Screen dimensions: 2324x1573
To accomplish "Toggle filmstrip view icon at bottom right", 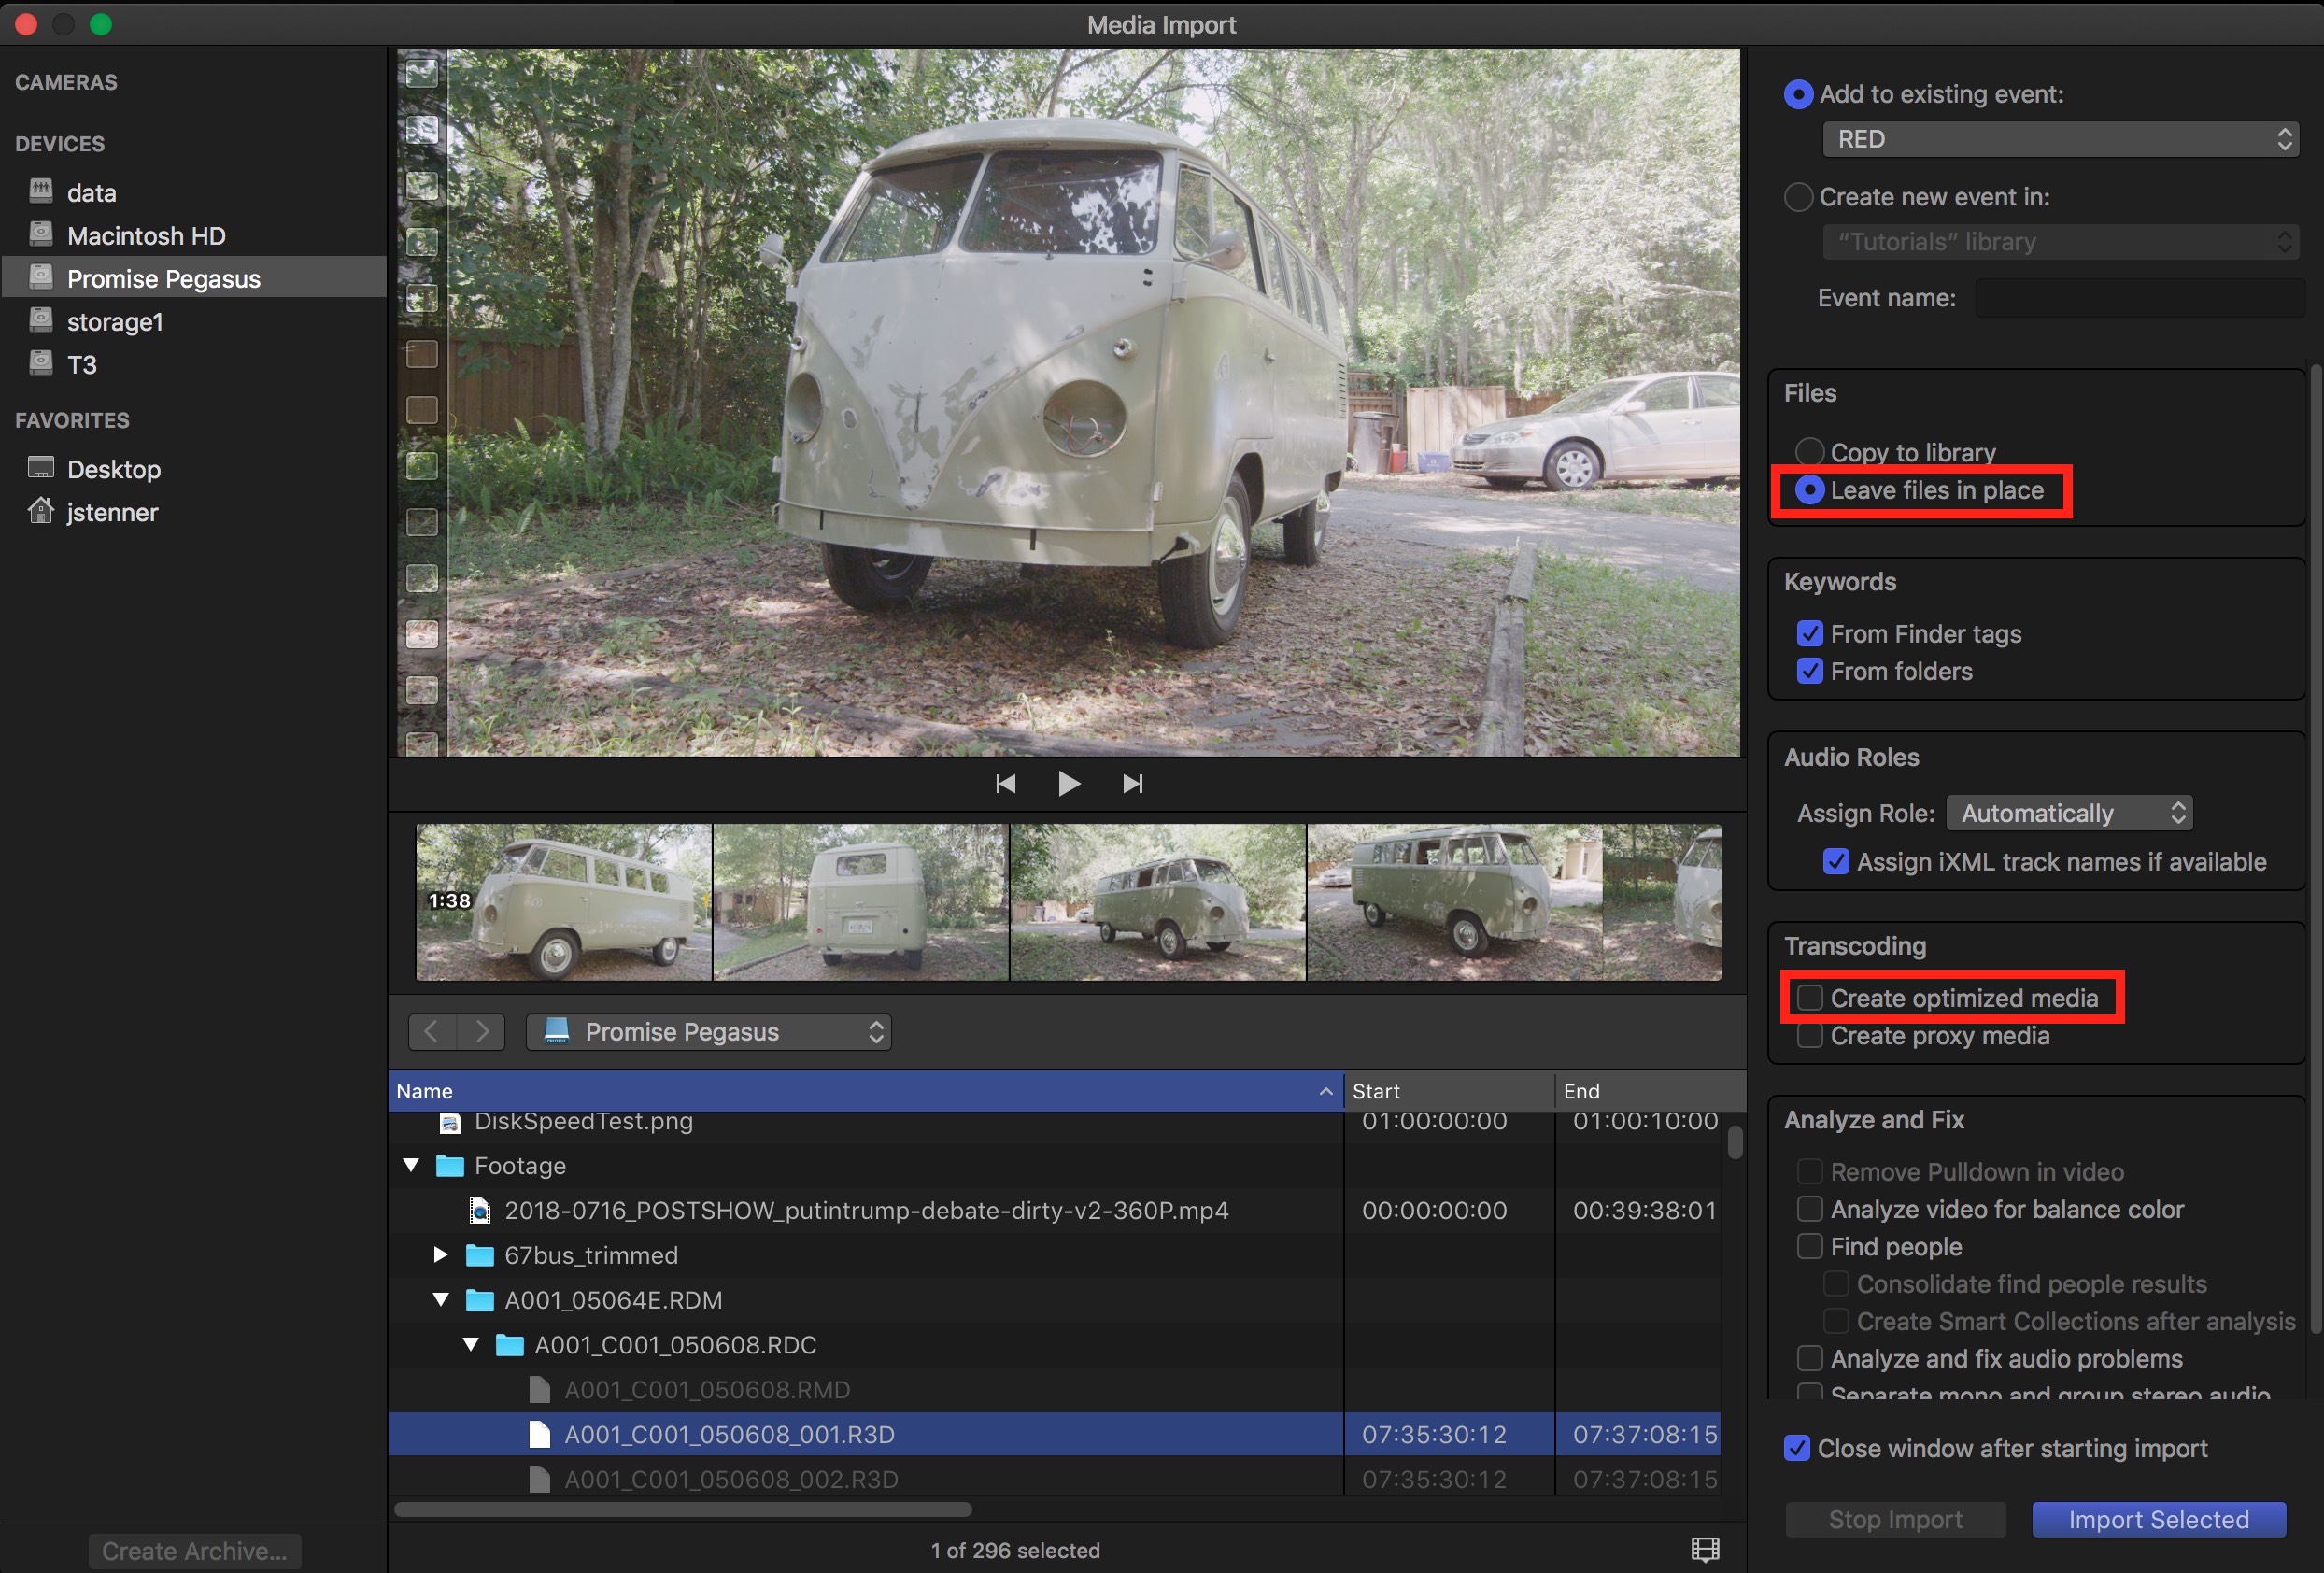I will click(1704, 1549).
